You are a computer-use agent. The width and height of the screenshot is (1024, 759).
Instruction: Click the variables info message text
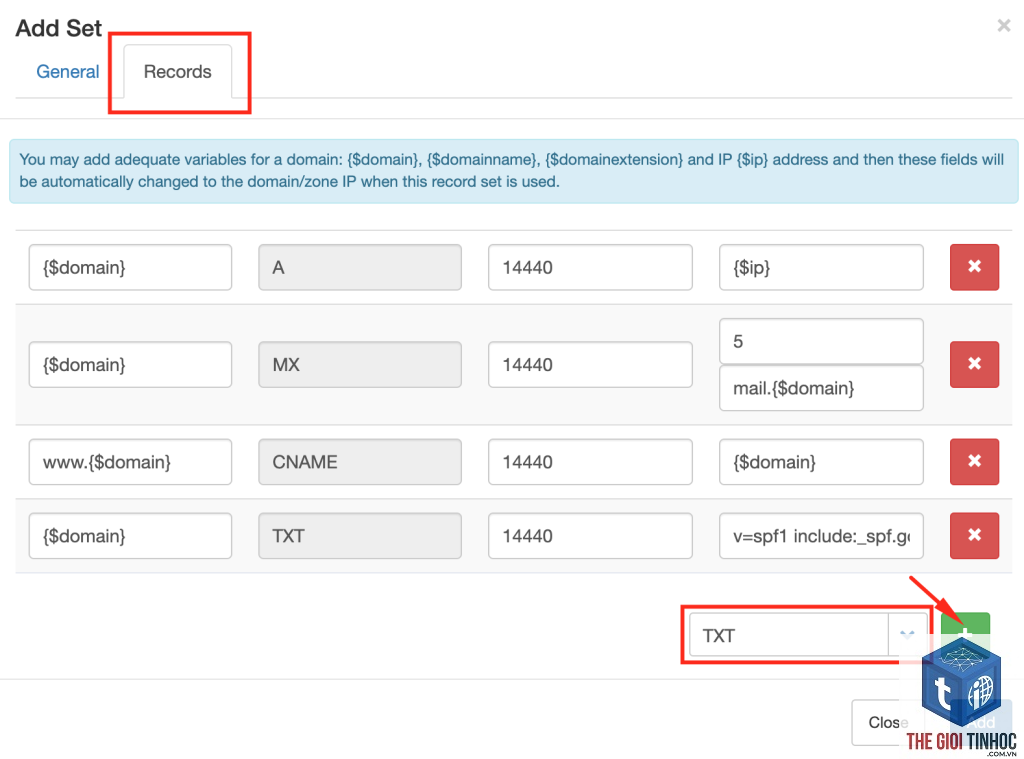tap(511, 170)
